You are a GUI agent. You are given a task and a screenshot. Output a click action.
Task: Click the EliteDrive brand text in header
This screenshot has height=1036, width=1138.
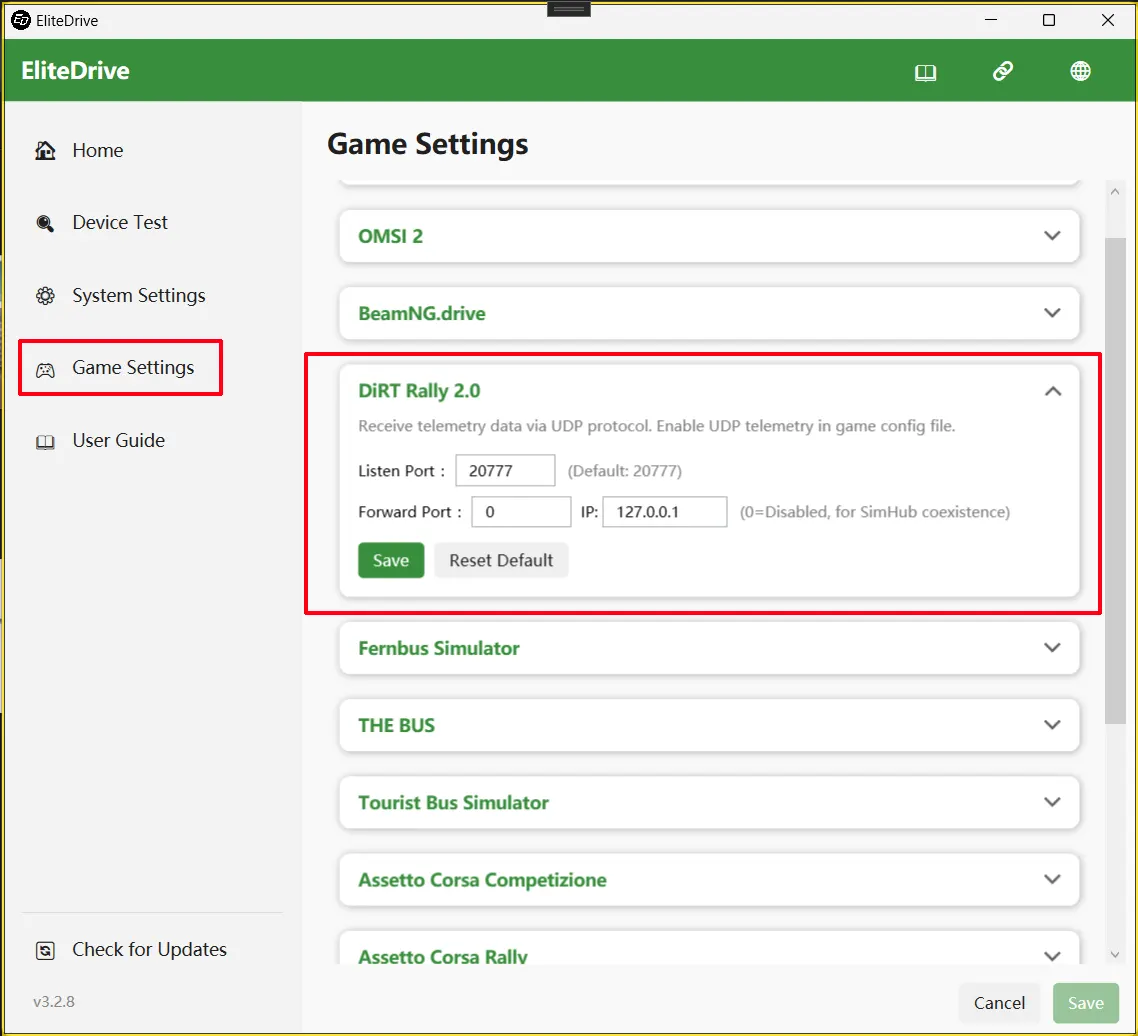[75, 70]
